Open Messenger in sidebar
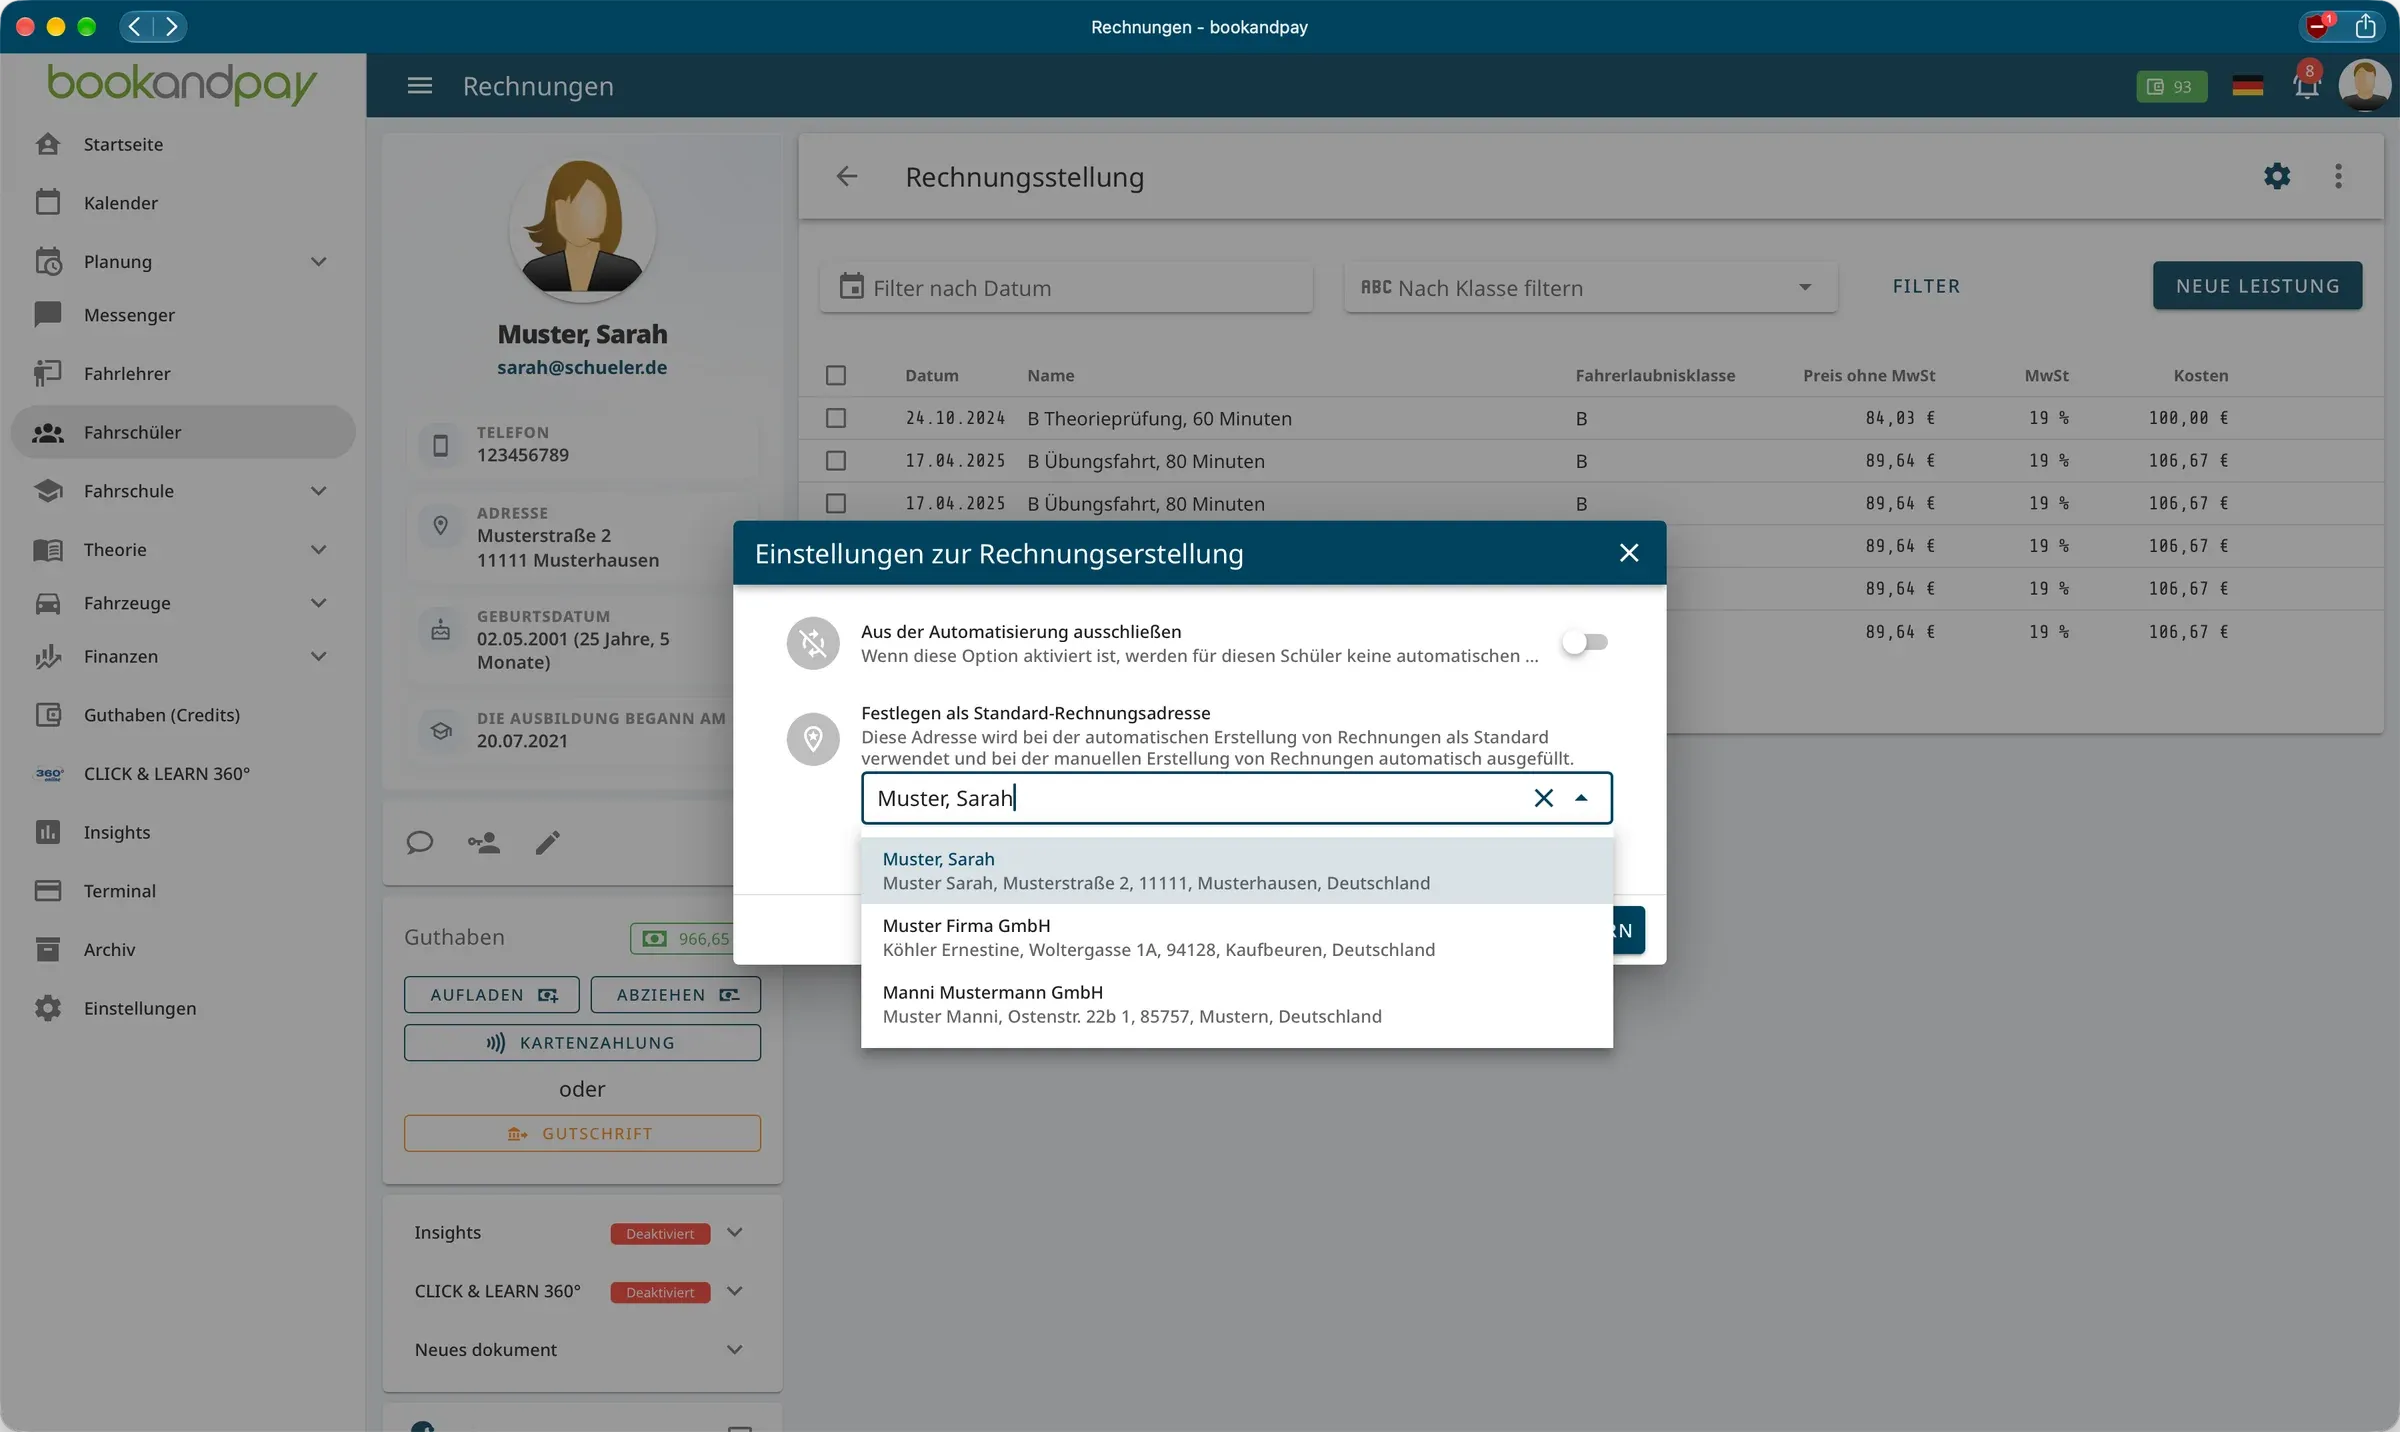Screen dimensions: 2400x1432 183,315
